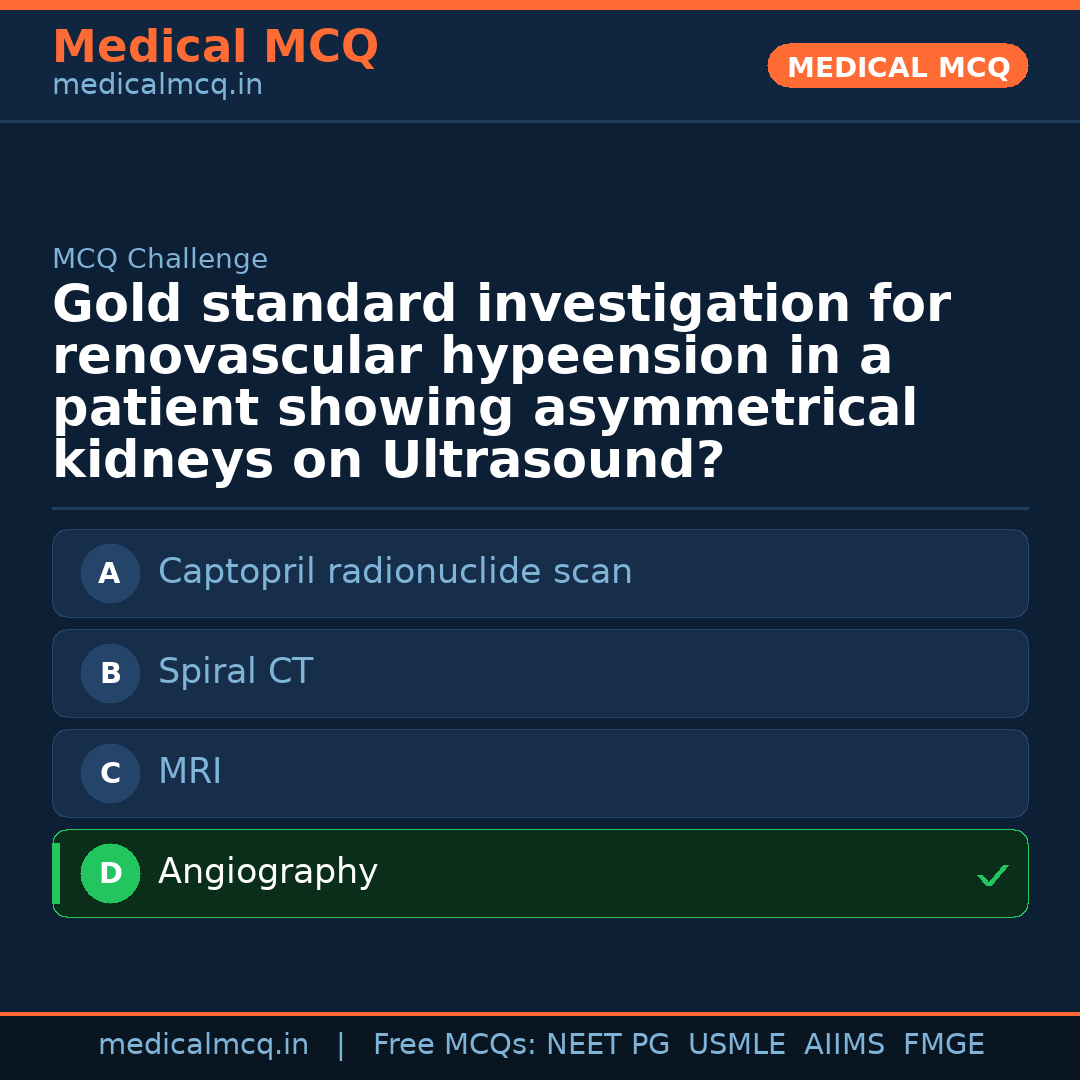
Task: Pick the MRI answer text
Action: (x=190, y=772)
